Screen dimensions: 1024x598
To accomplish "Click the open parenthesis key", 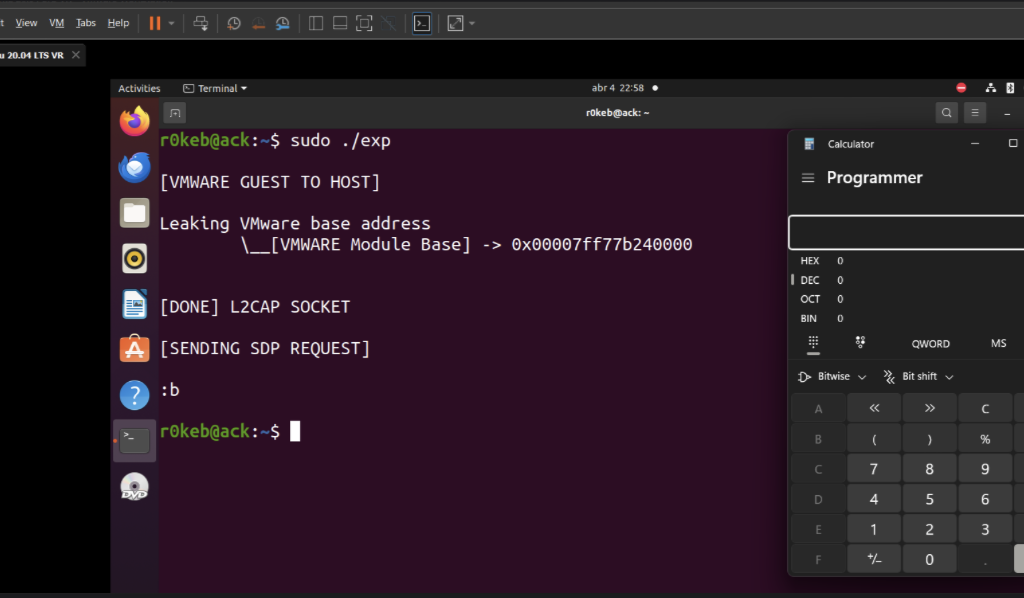I will coord(874,439).
